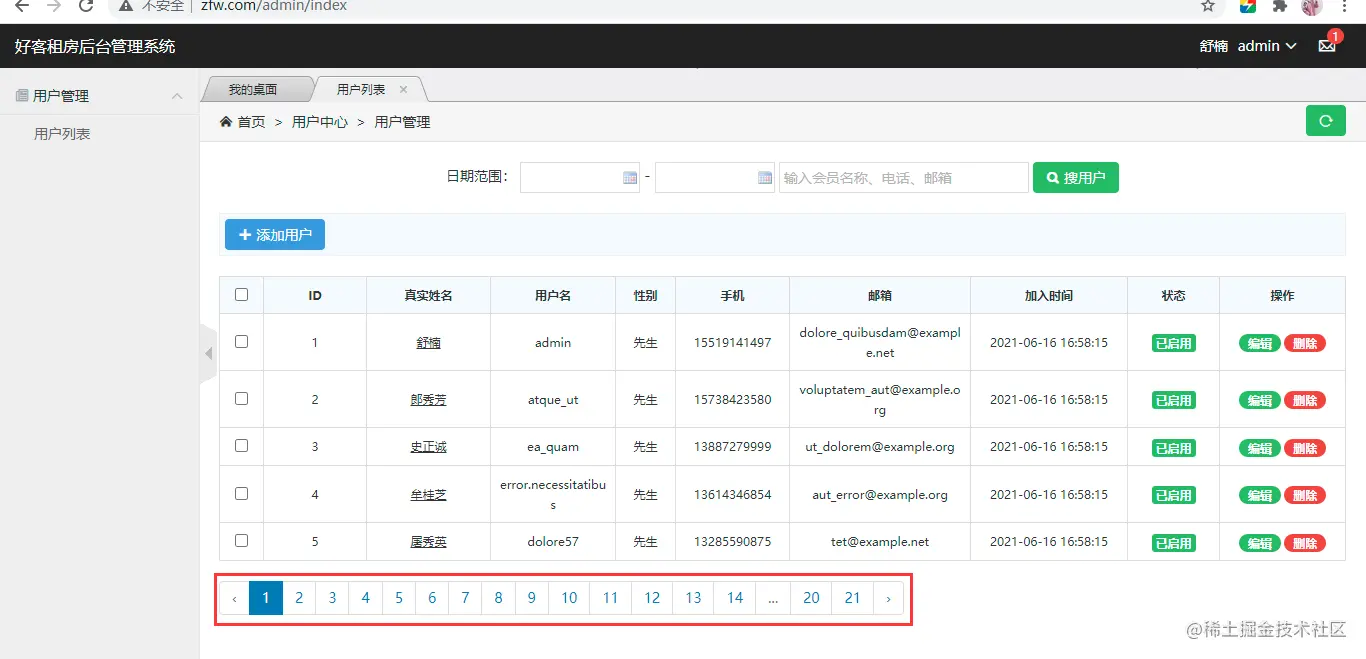Go to page 5 in the pagination
Screen dimensions: 1366x659
coord(398,598)
